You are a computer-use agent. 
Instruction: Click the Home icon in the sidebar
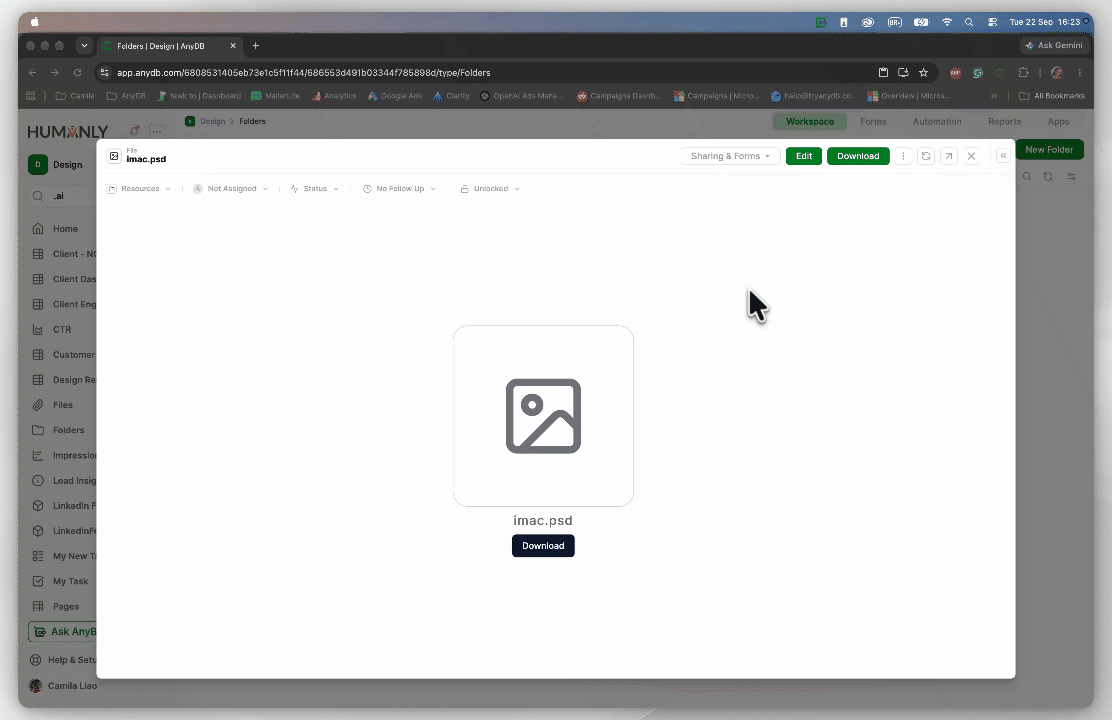coord(38,228)
